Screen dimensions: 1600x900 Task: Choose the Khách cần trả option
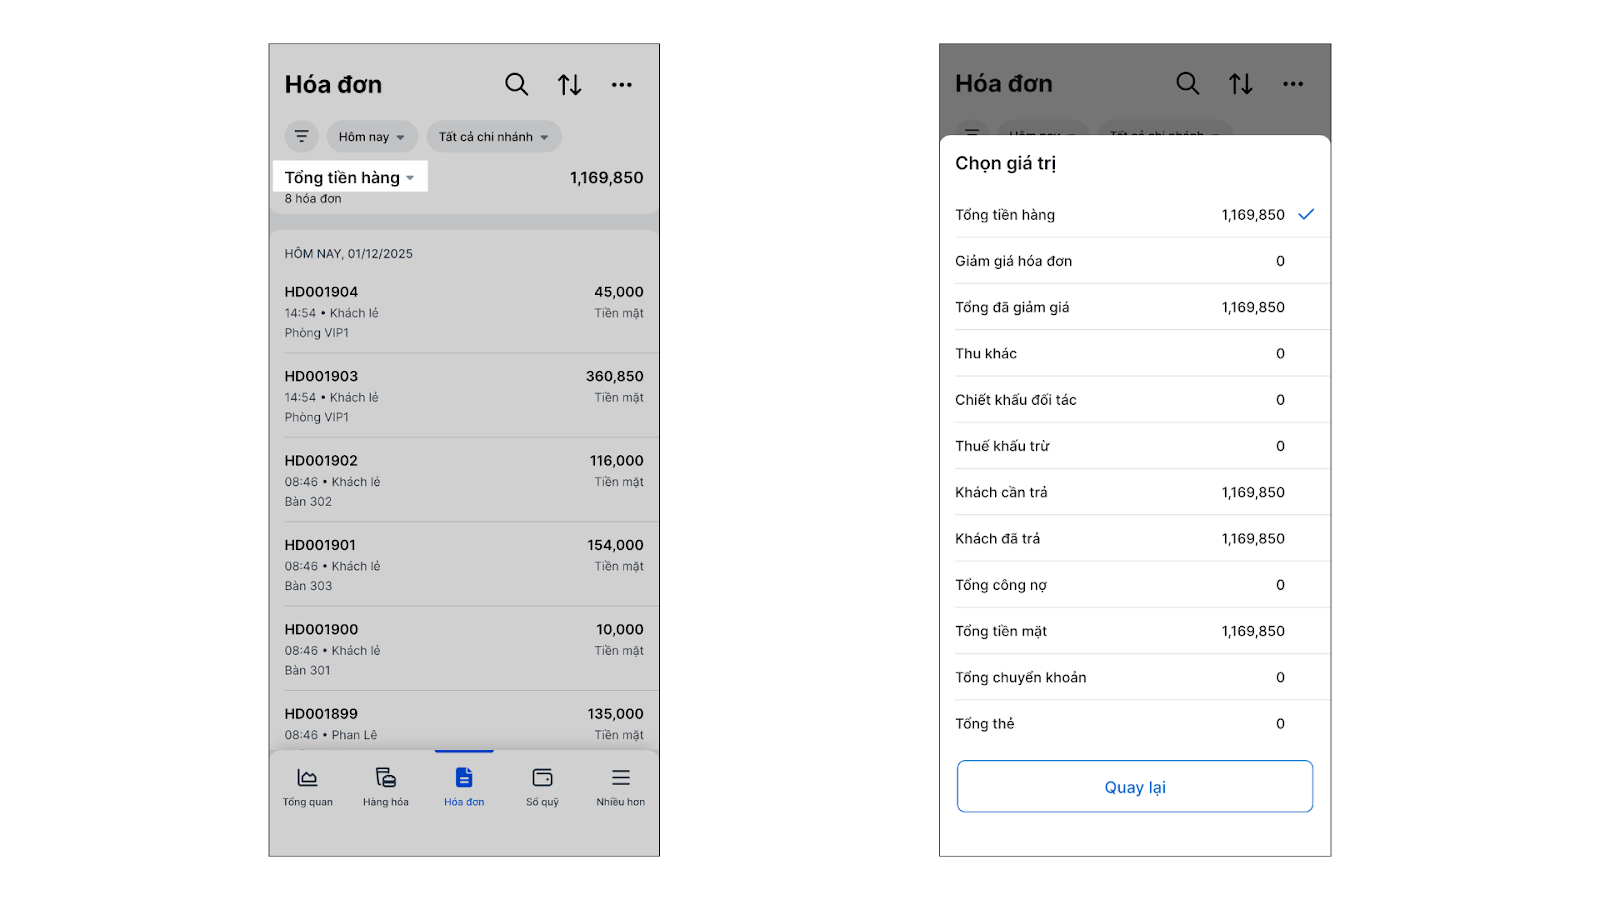click(x=1134, y=492)
